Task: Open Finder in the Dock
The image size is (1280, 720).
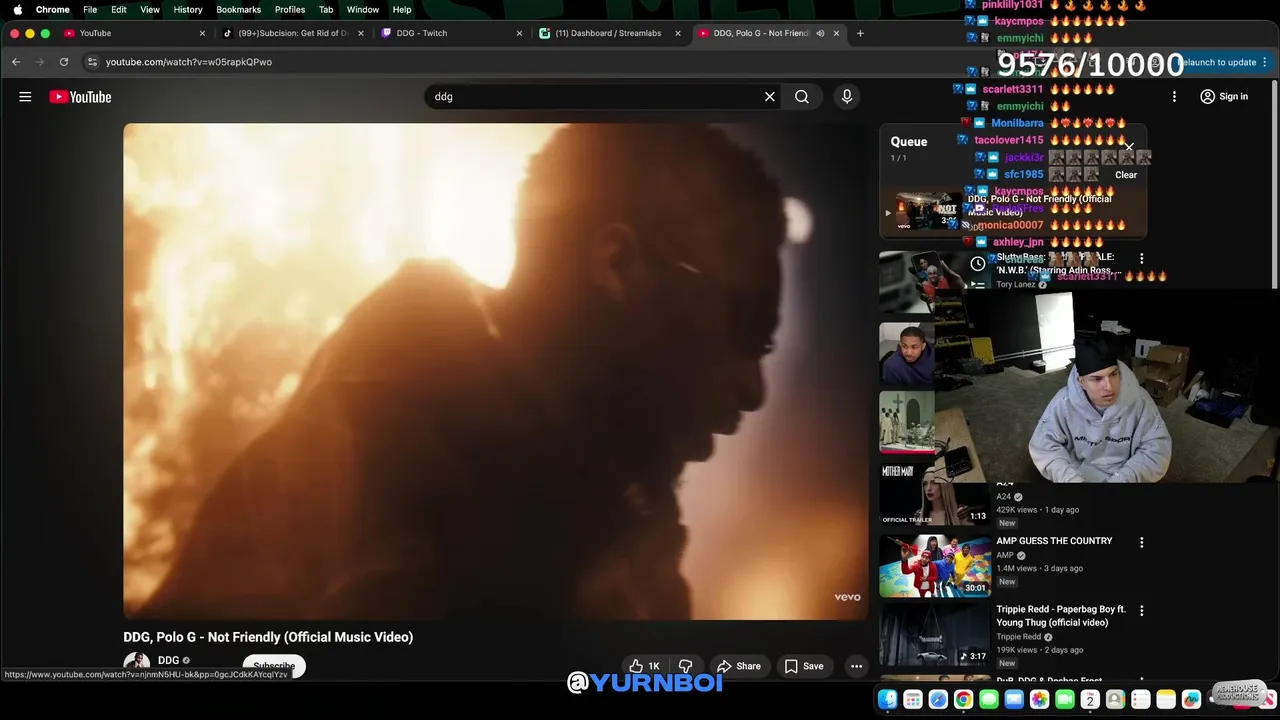Action: [887, 700]
